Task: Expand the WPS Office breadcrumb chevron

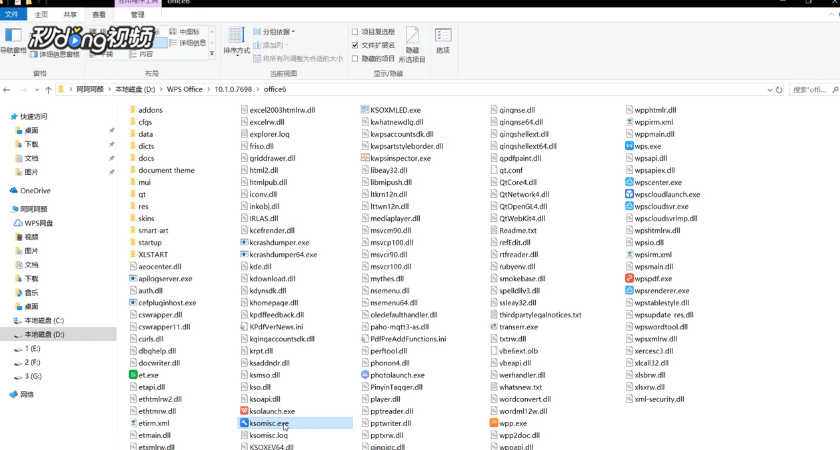Action: coord(209,89)
